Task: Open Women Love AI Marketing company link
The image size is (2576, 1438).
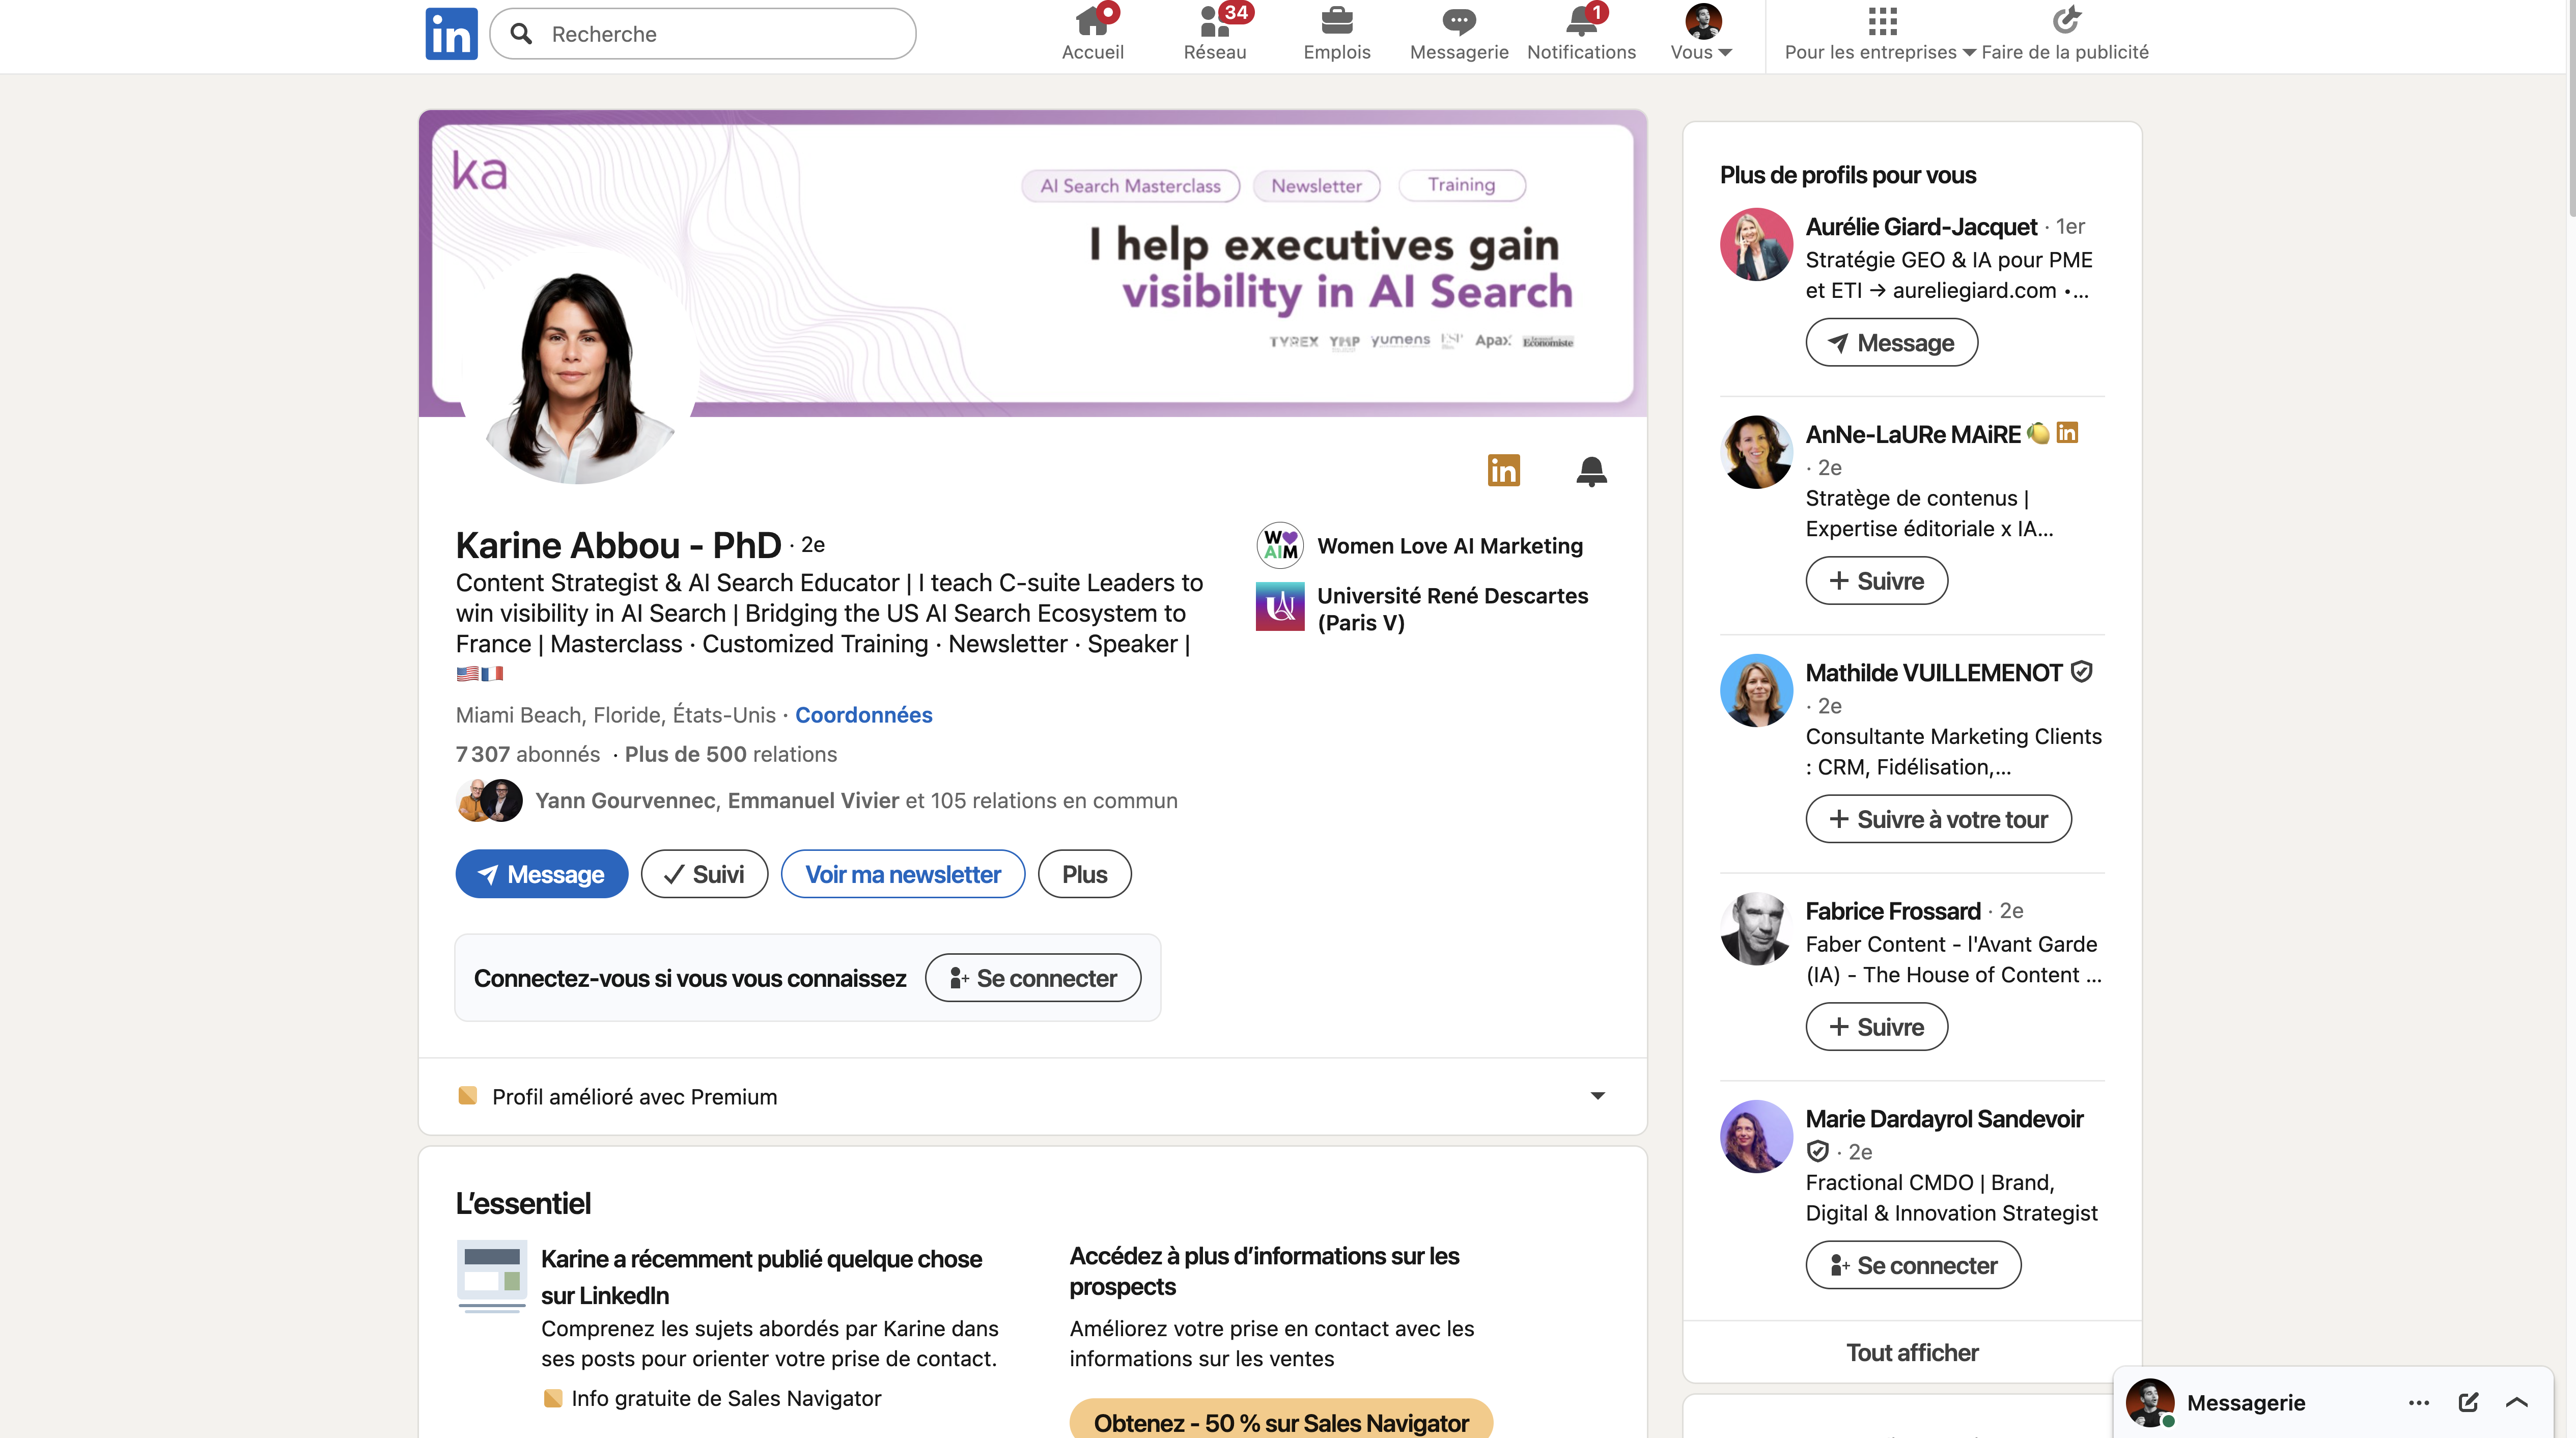Action: [1419, 546]
